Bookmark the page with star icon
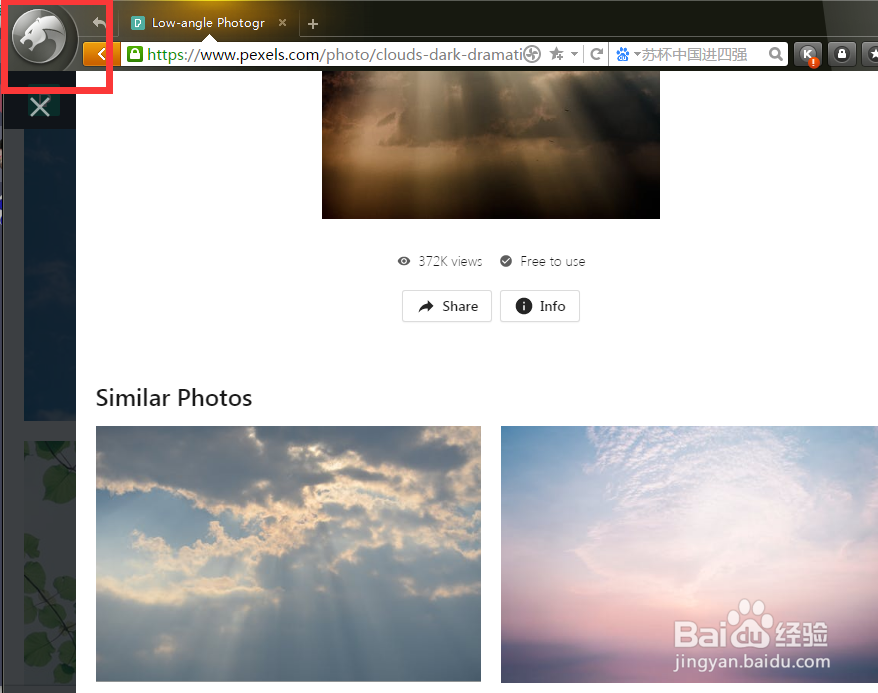The width and height of the screenshot is (878, 693). coord(556,54)
